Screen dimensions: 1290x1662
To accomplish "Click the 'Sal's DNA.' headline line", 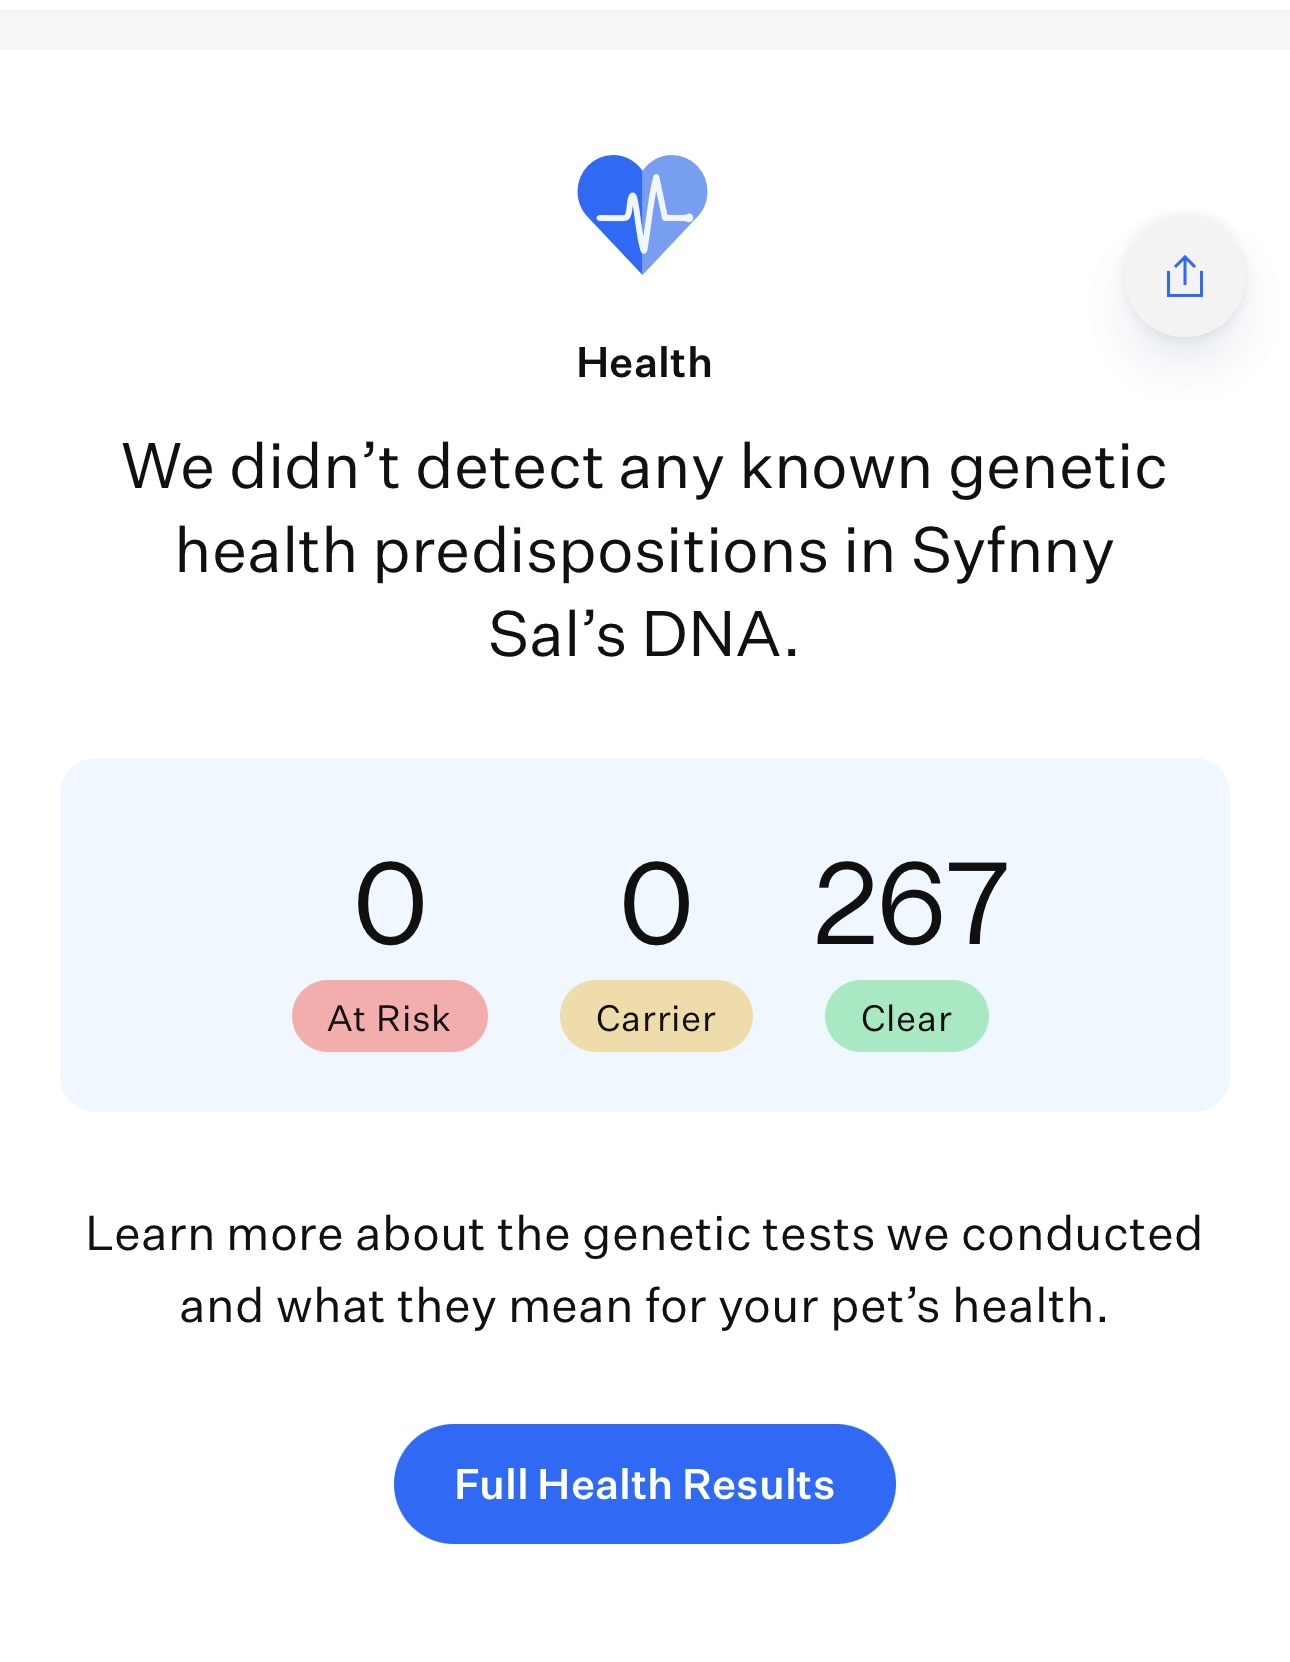I will [x=644, y=635].
